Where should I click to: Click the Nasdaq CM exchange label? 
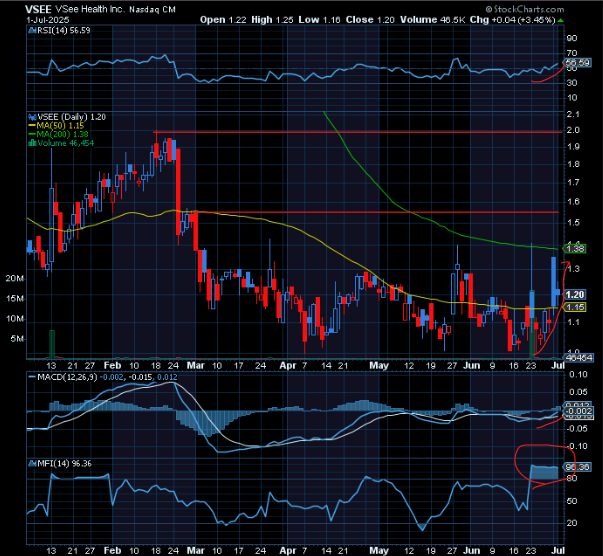click(152, 10)
